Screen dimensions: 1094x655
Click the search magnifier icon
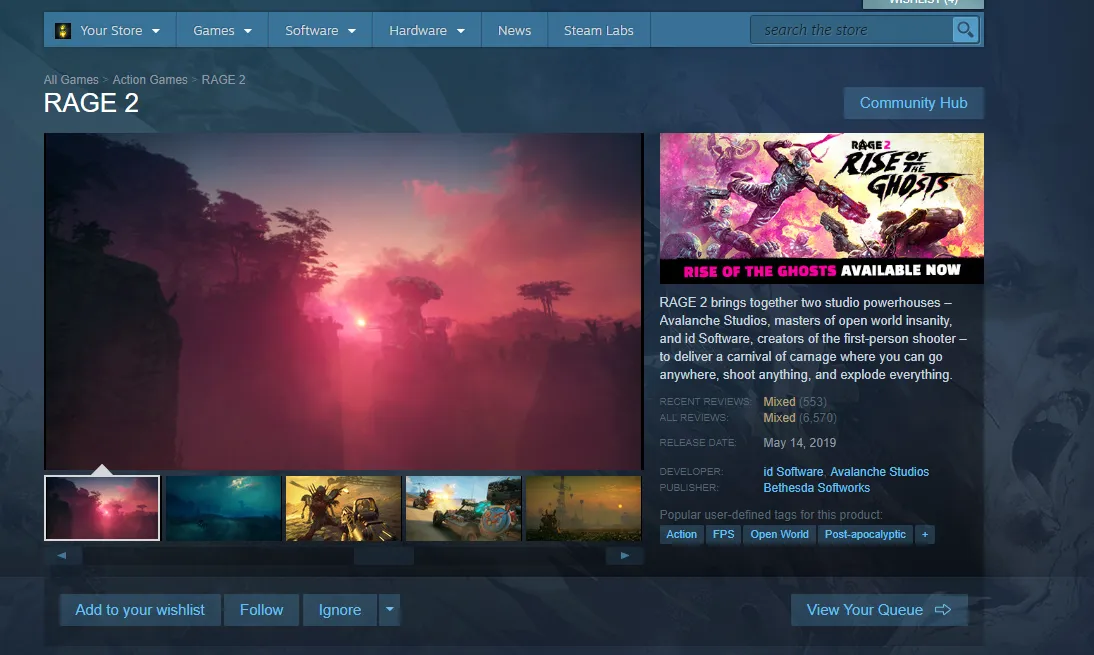pyautogui.click(x=965, y=30)
